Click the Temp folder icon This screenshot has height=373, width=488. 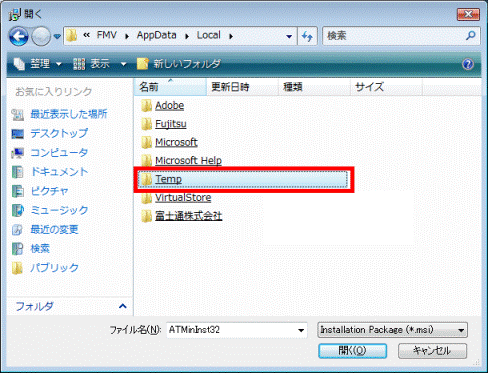(146, 179)
